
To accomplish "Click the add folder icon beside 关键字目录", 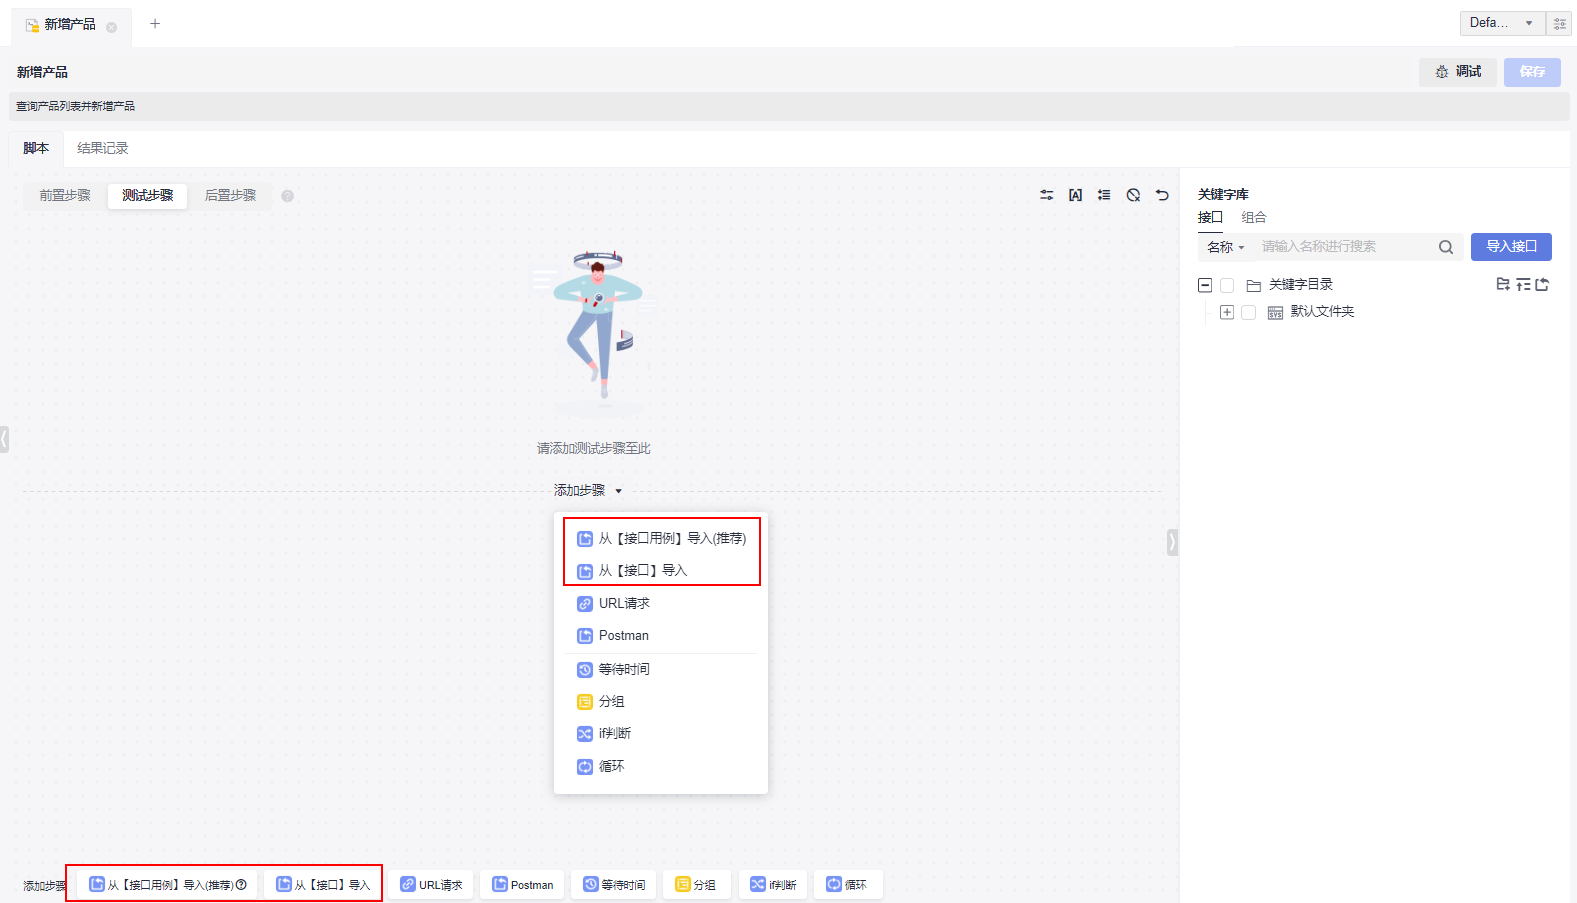I will pyautogui.click(x=1503, y=284).
